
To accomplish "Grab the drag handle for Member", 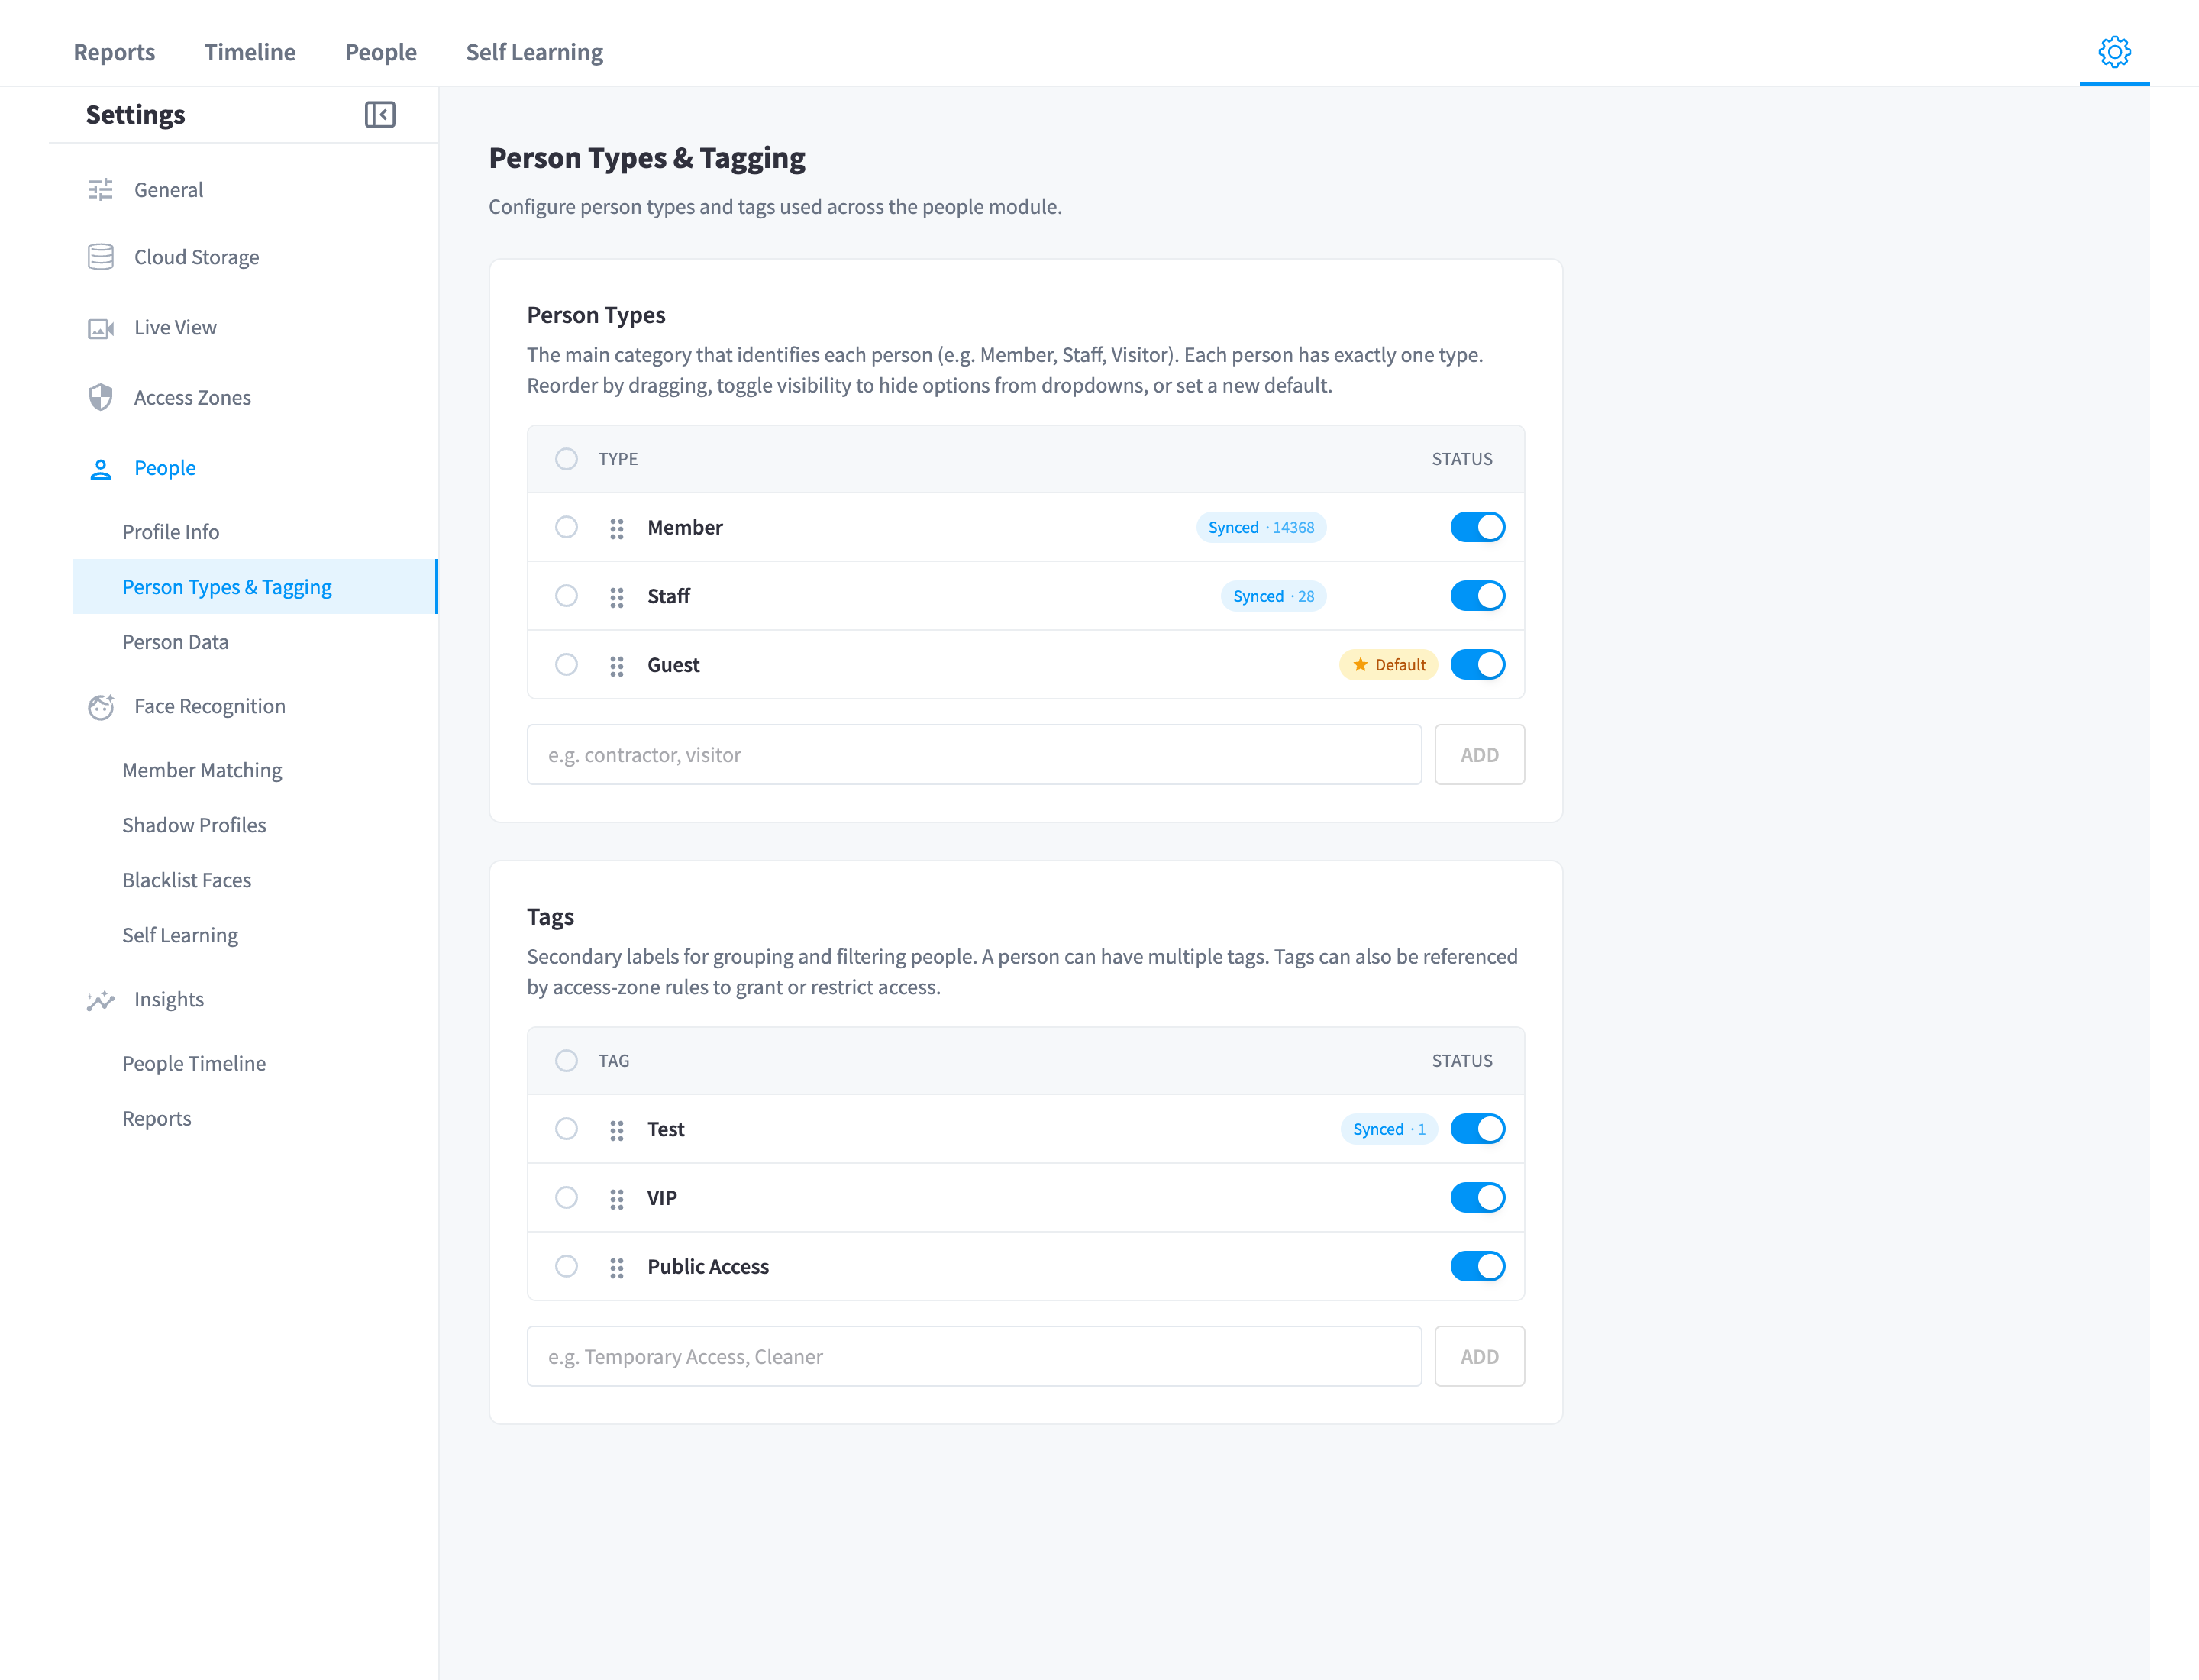I will pos(617,528).
